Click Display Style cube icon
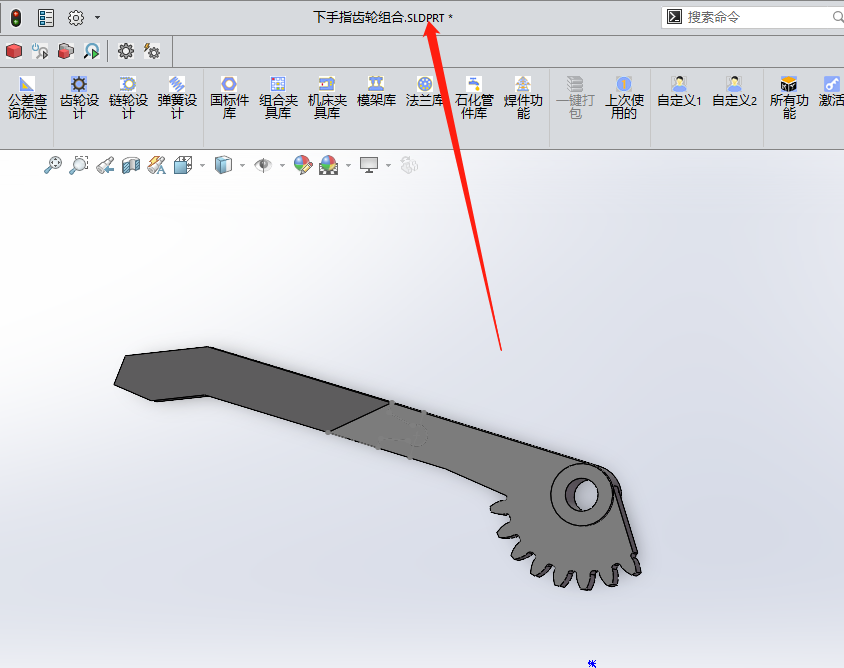 pos(223,165)
